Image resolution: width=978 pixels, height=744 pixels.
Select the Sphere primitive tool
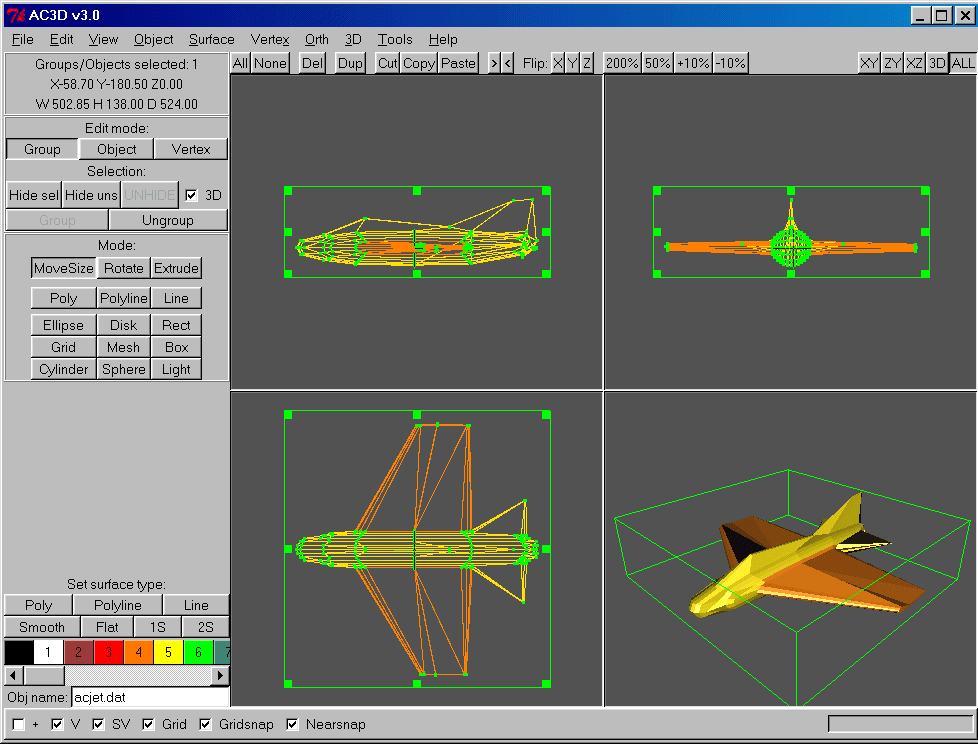coord(124,369)
